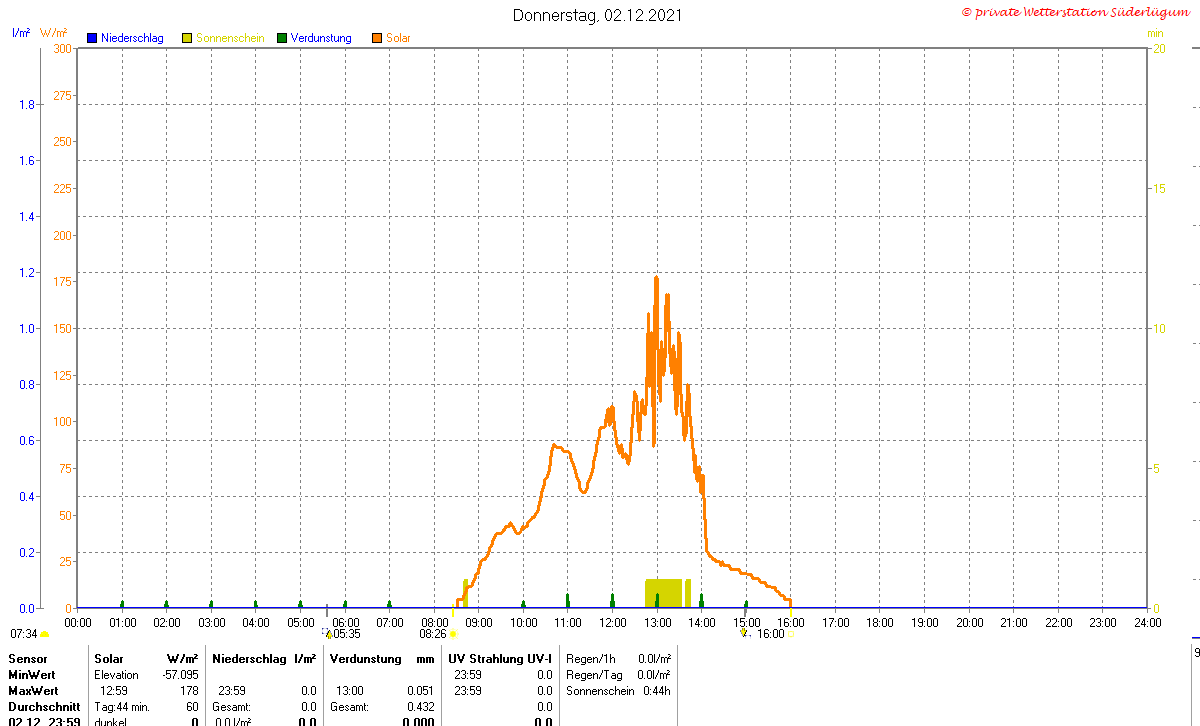
Task: Click the arrow marker icon at 05:35
Action: 327,633
